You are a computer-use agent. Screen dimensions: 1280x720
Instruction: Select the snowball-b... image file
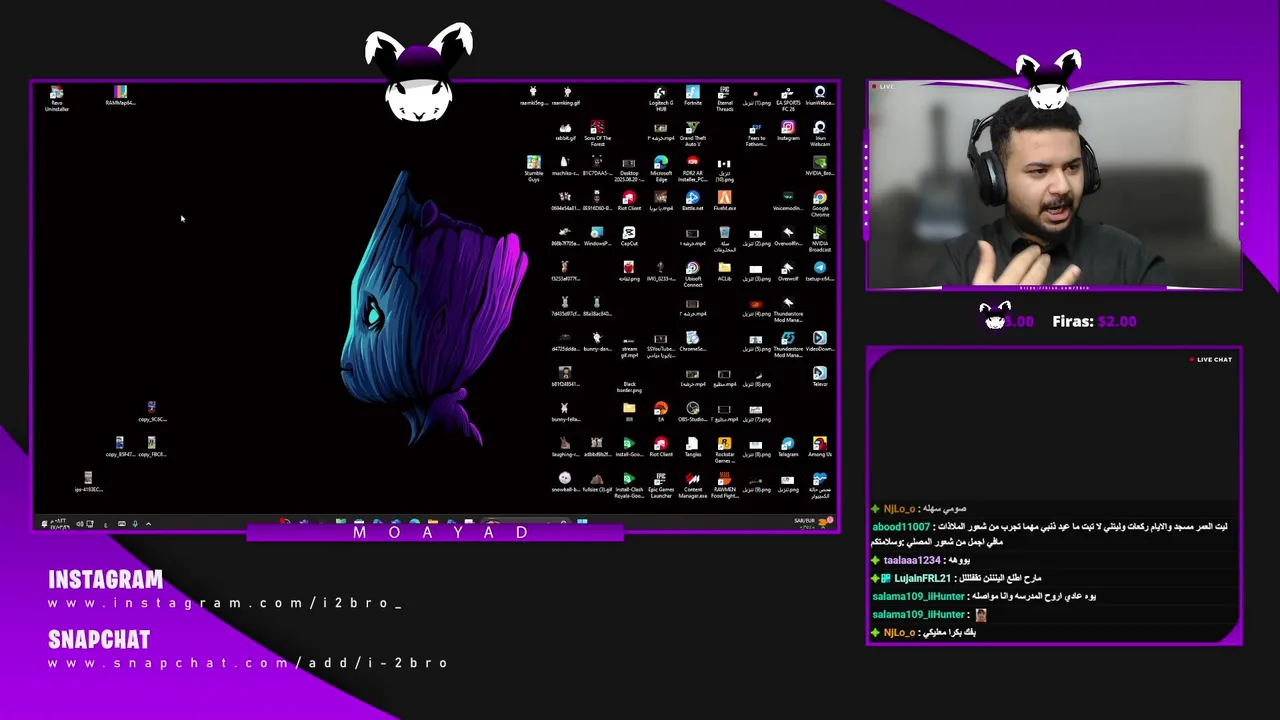pos(565,481)
